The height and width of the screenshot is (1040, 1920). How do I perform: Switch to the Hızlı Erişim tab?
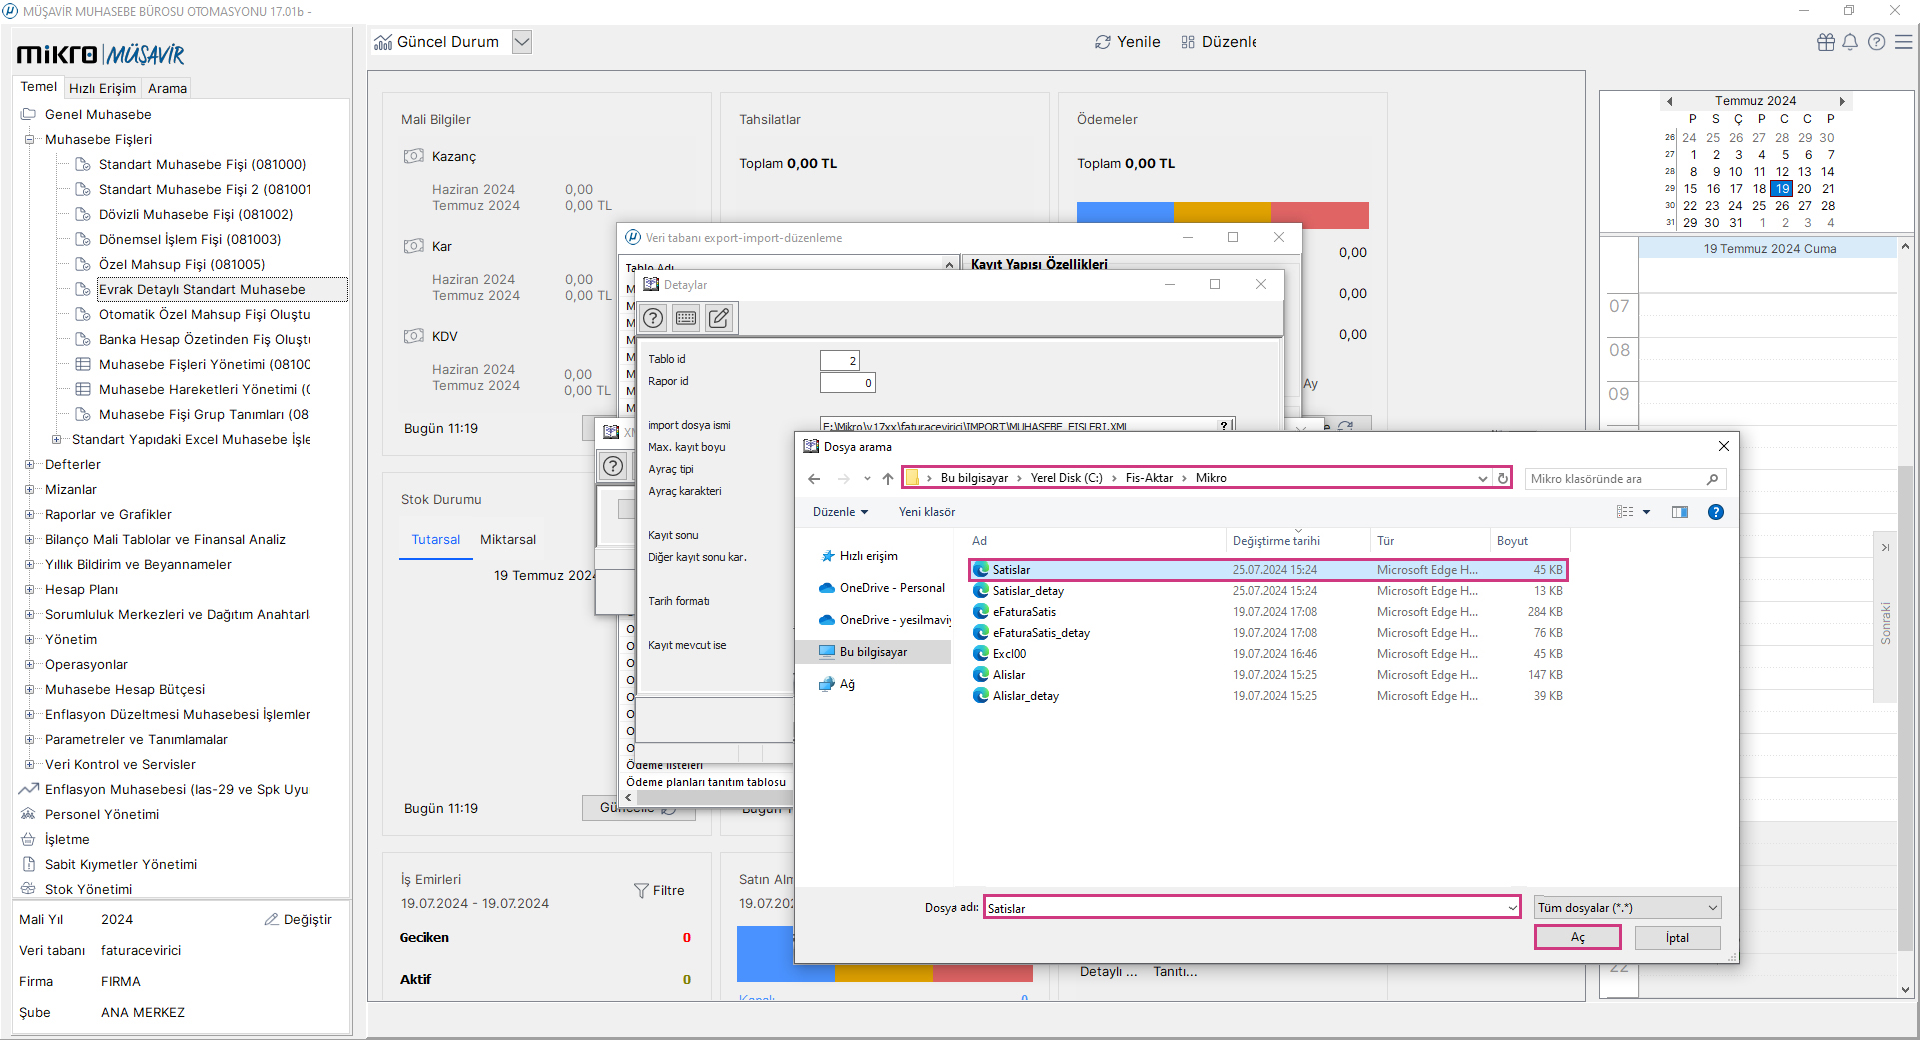pos(102,89)
